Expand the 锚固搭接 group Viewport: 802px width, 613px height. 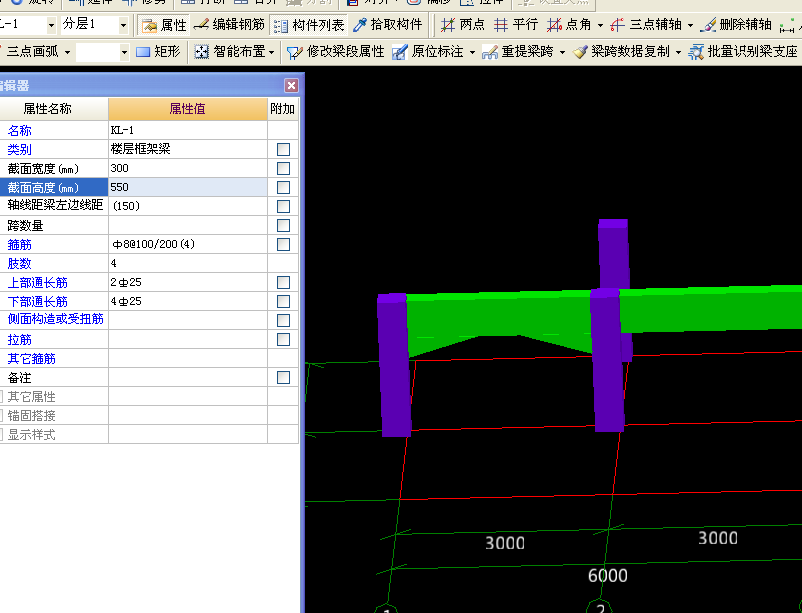(1, 415)
